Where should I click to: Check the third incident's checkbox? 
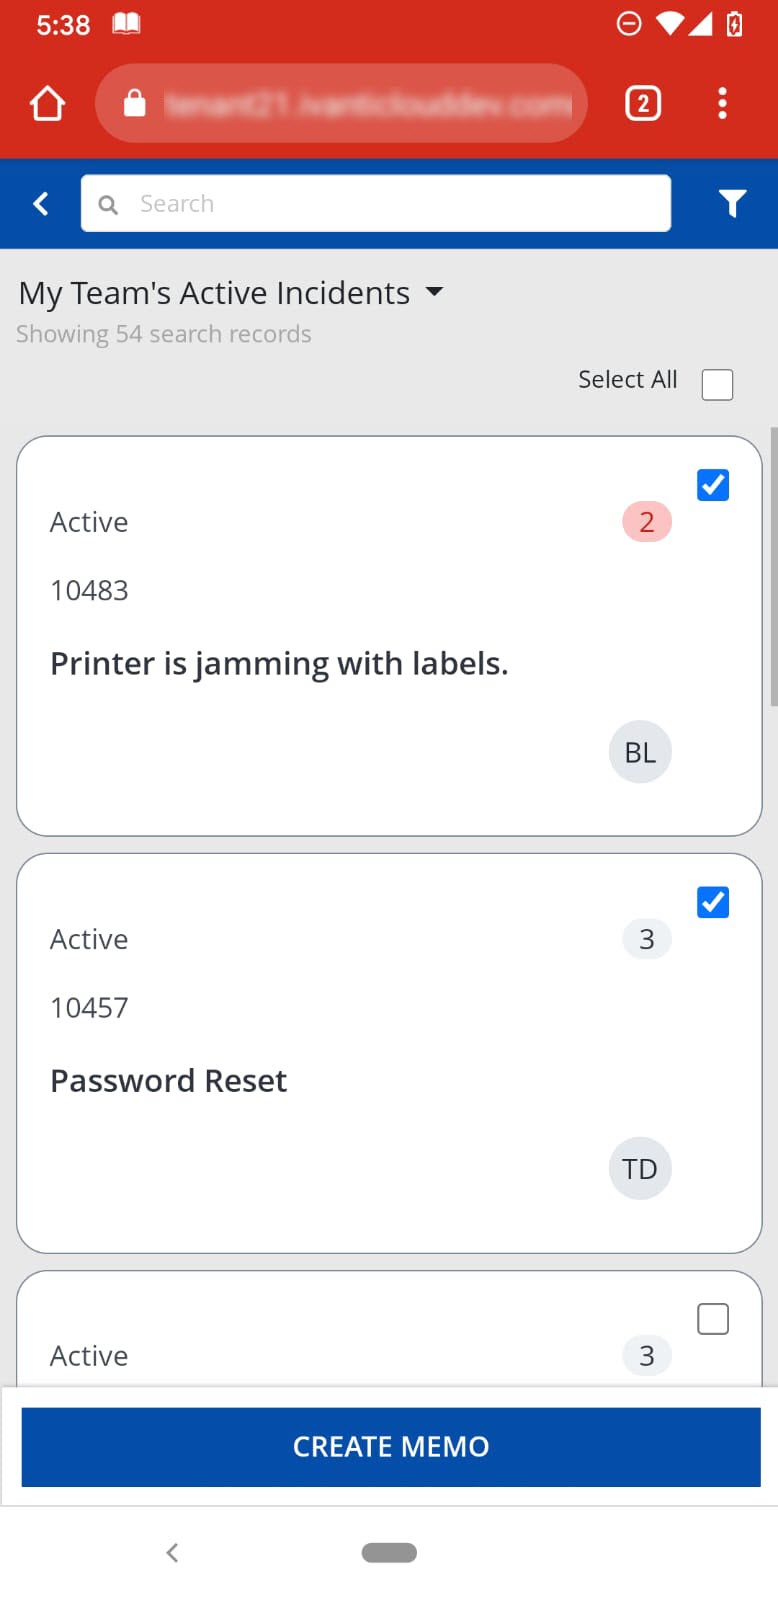coord(713,1319)
